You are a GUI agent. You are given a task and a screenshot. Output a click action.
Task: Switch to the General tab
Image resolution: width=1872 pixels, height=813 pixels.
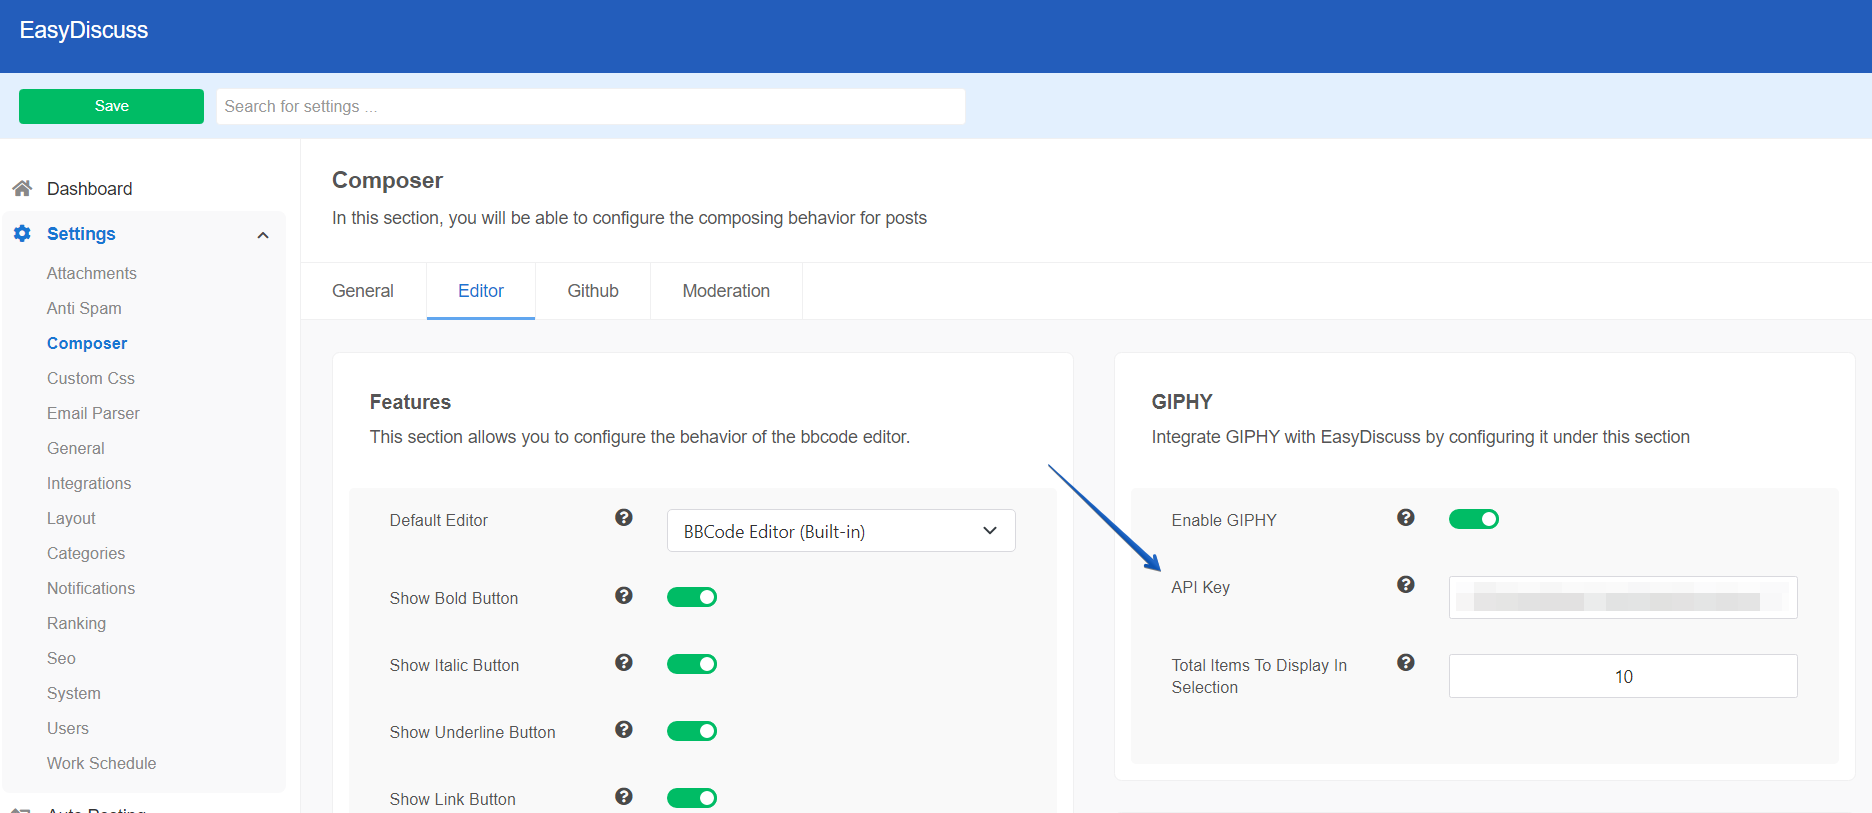[x=363, y=291]
